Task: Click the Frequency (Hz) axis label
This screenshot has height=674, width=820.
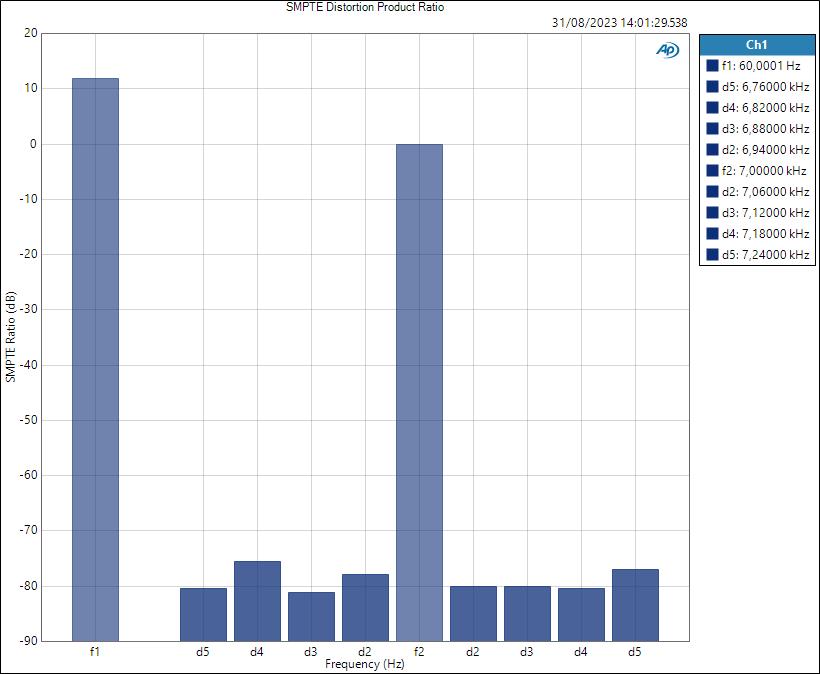Action: pos(365,664)
